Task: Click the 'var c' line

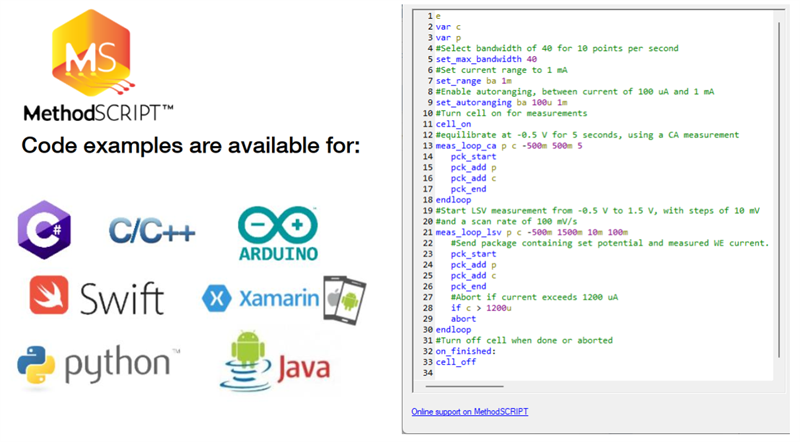Action: (448, 27)
